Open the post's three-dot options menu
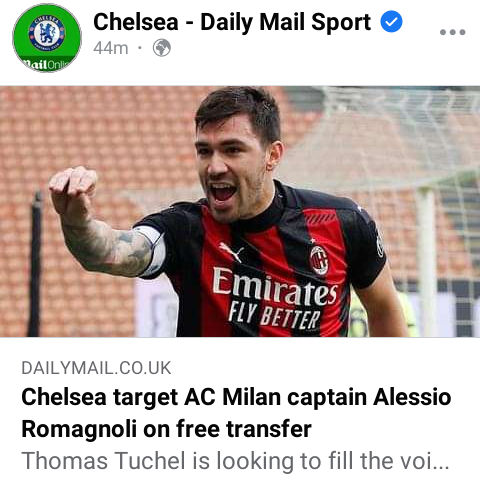The image size is (480, 495). [x=452, y=32]
